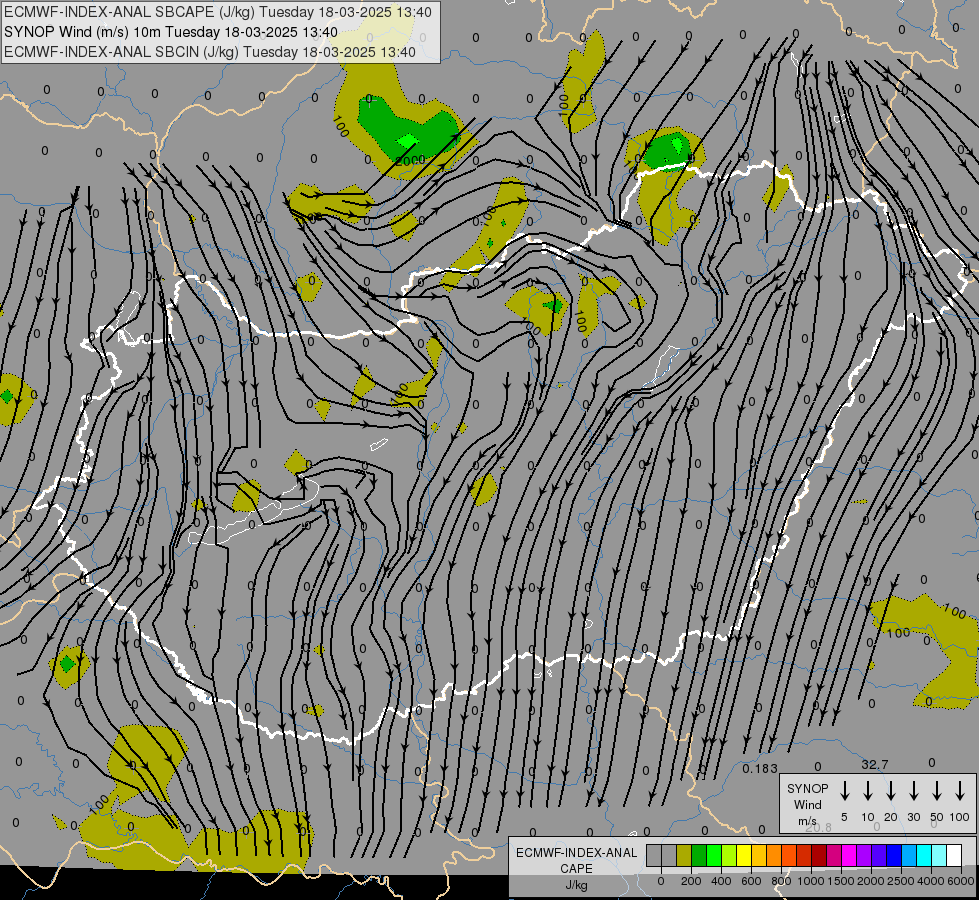The height and width of the screenshot is (900, 979).
Task: Pick the amber swatch left of 800
Action: click(x=774, y=855)
